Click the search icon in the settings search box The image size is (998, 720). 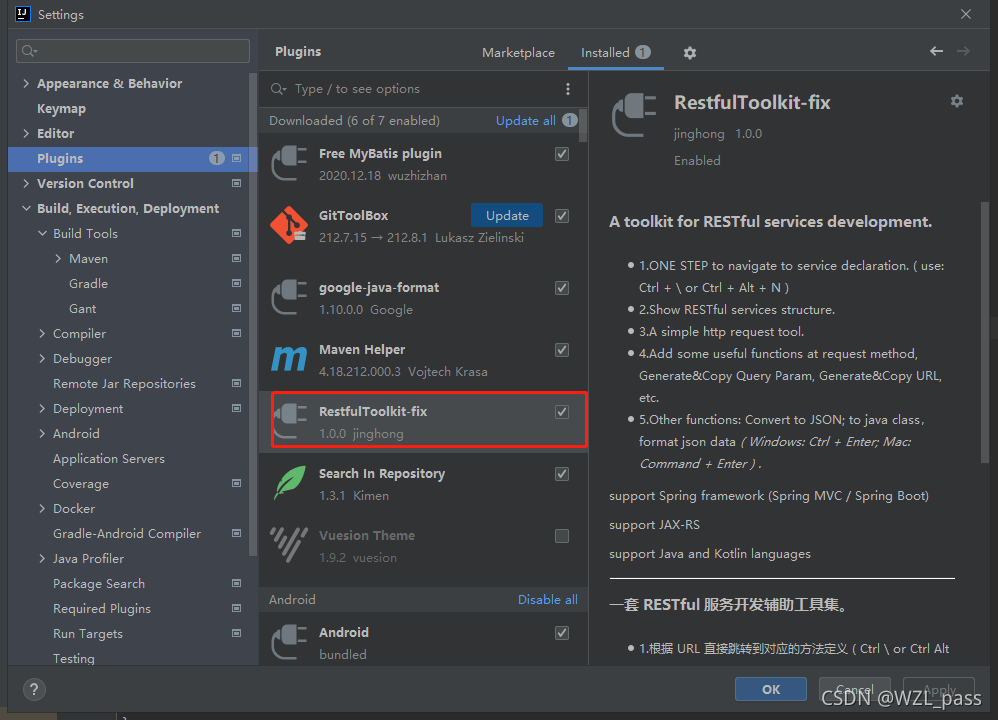point(29,51)
